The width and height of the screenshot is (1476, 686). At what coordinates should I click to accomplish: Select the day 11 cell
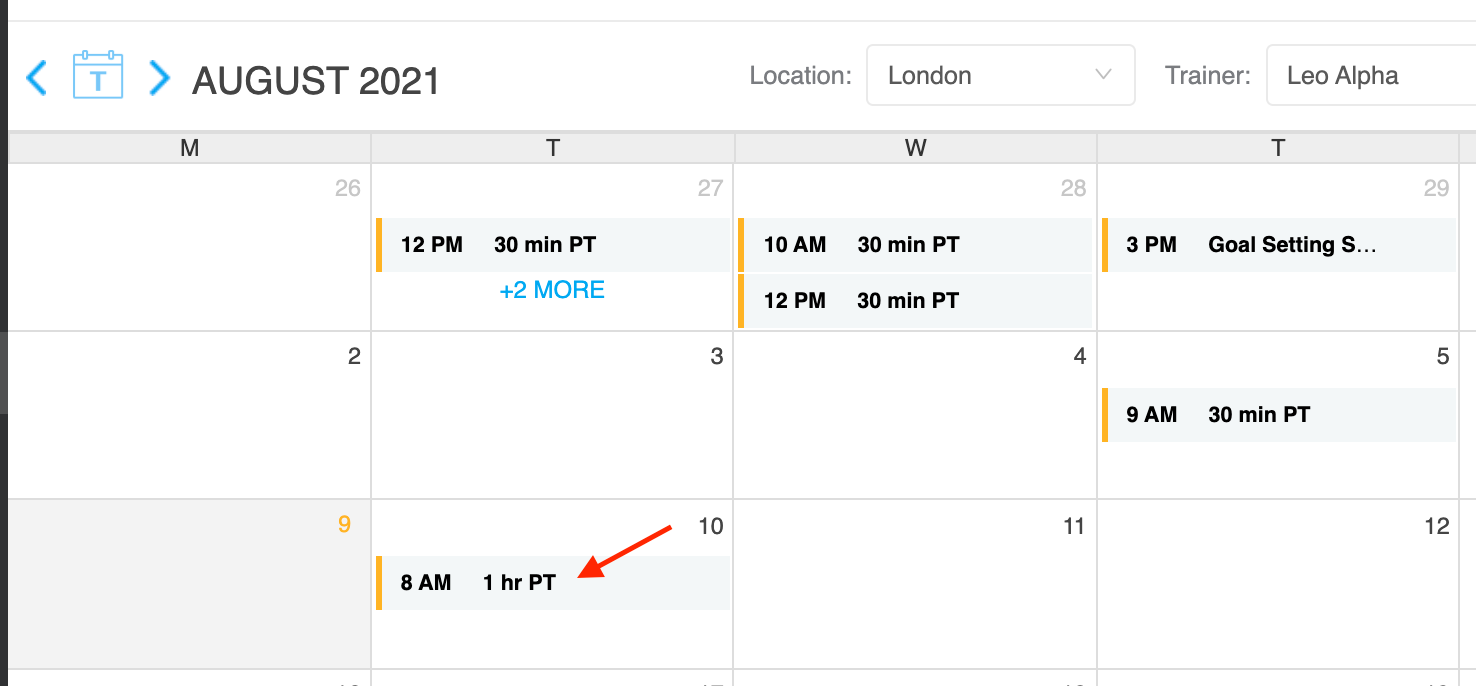click(915, 584)
